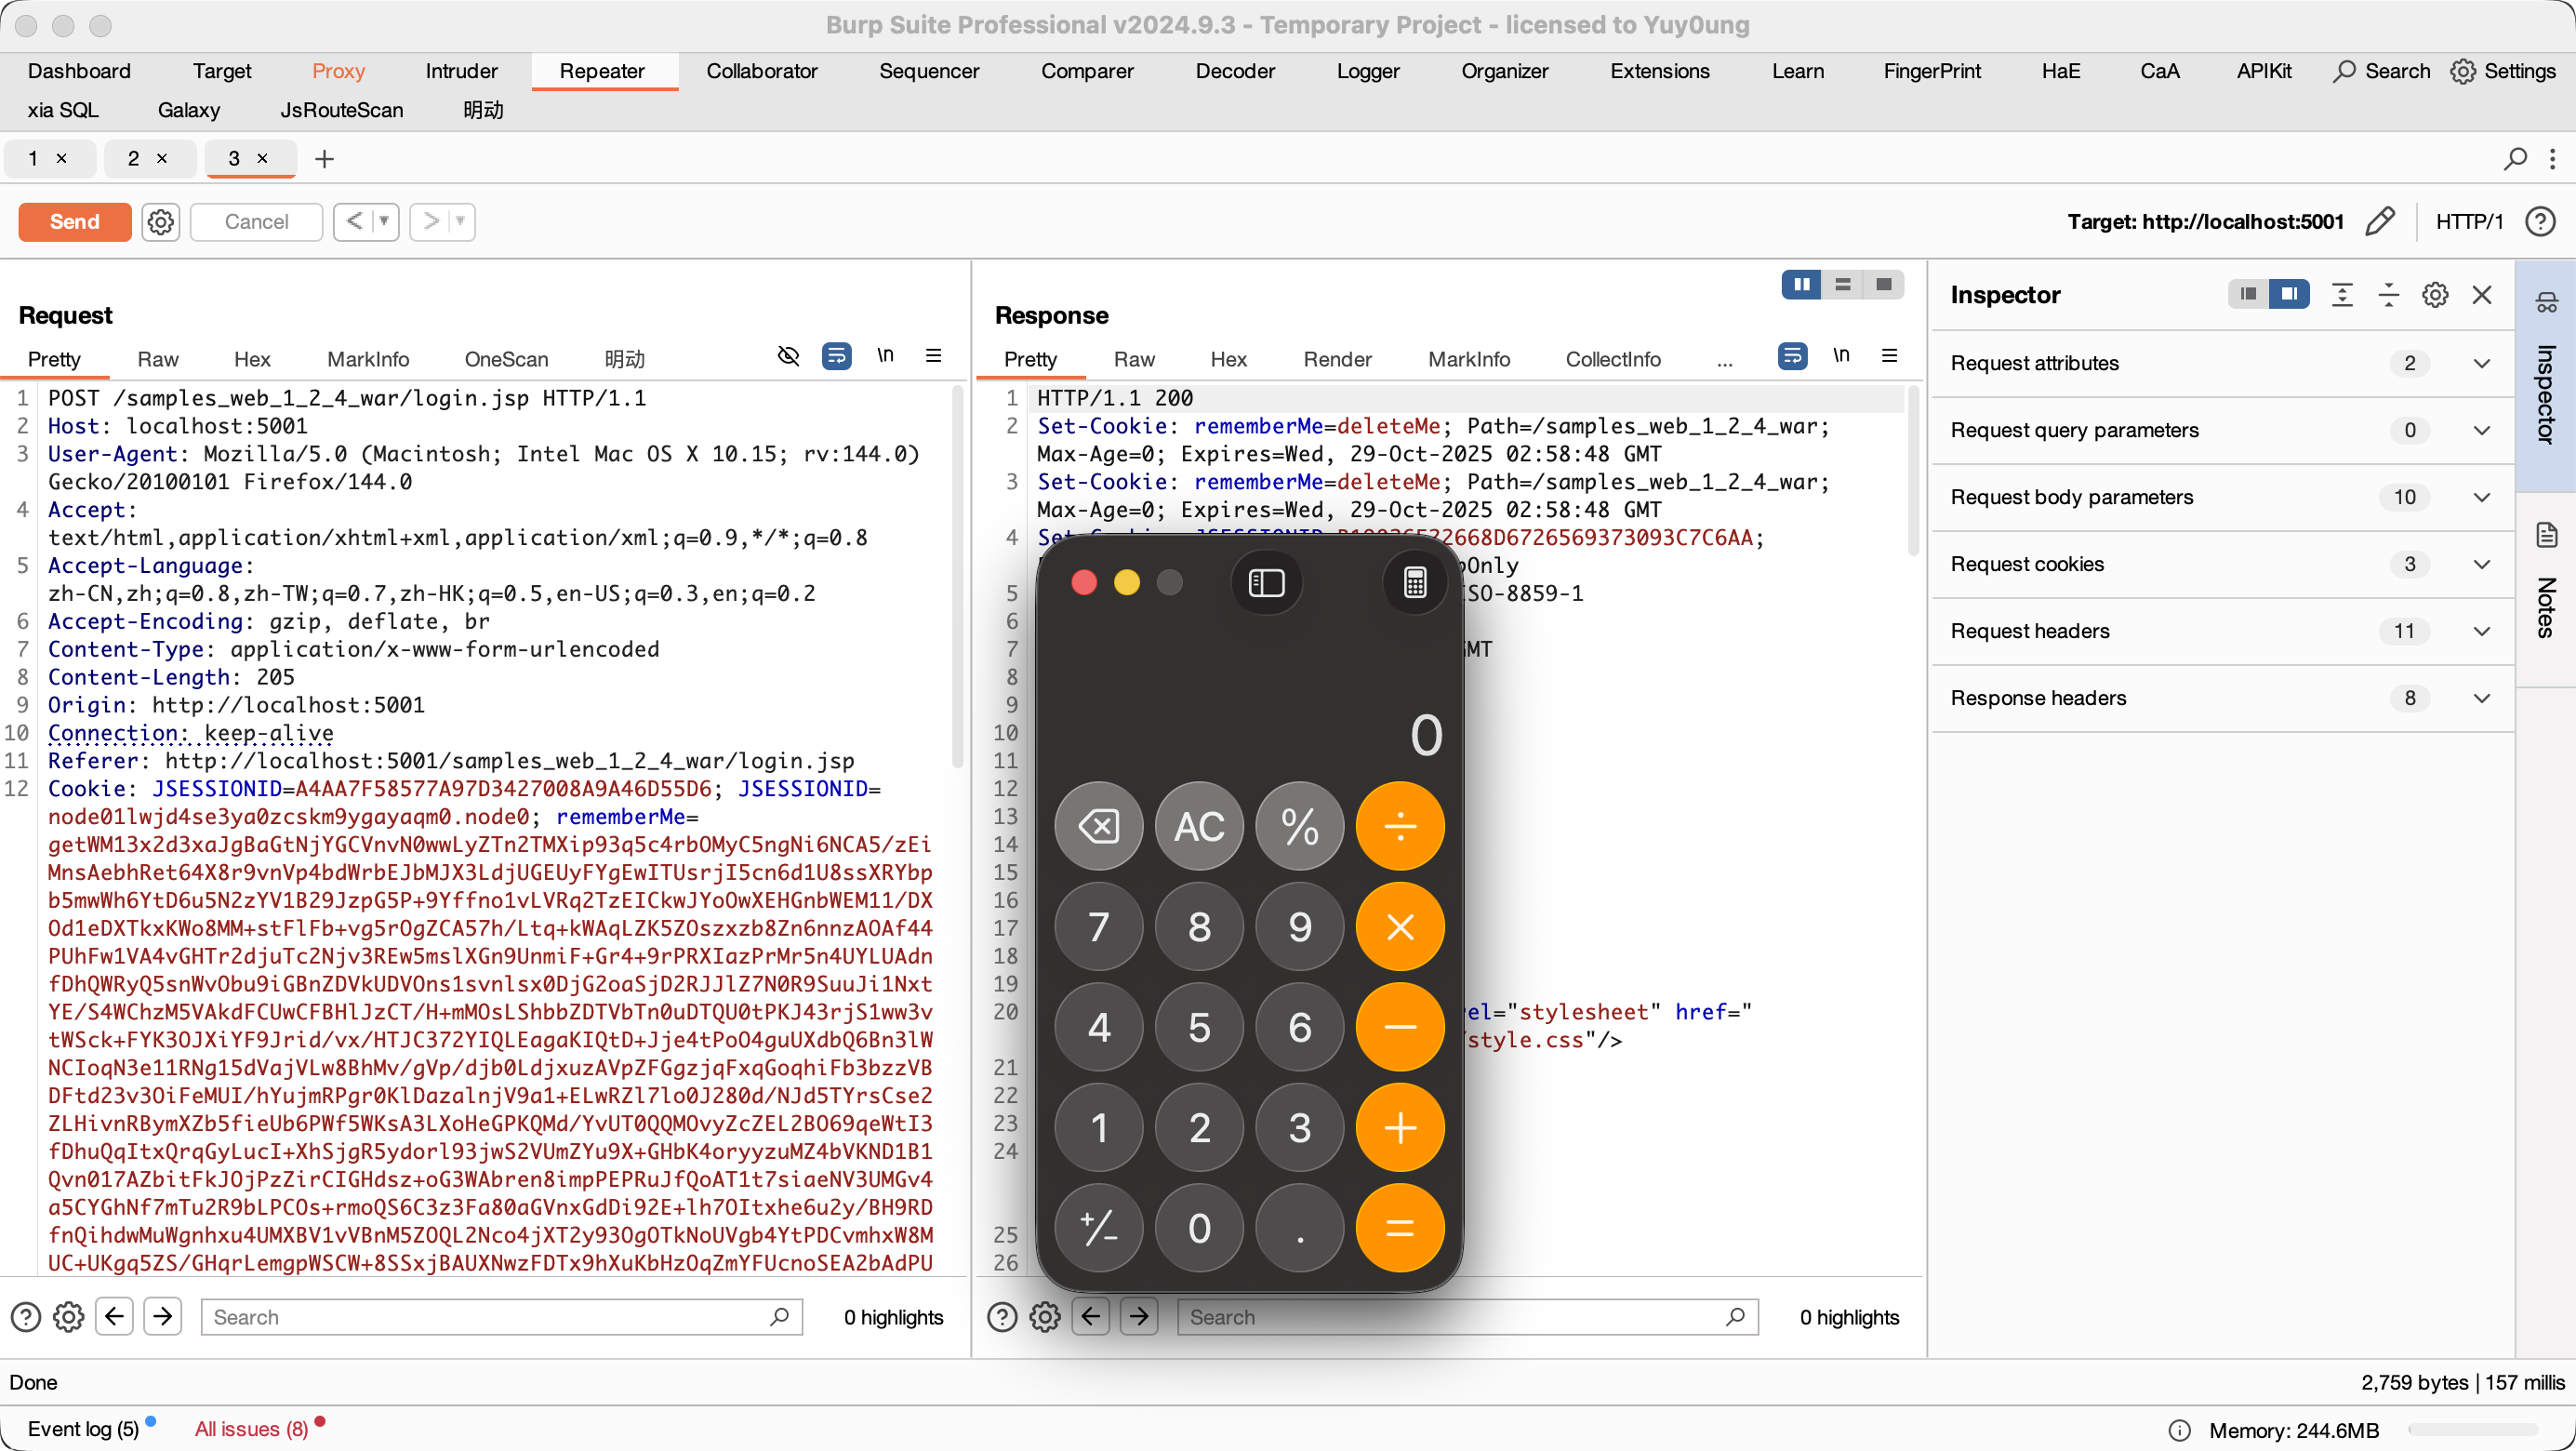This screenshot has width=2576, height=1451.
Task: Close the Inspector panel
Action: coord(2482,295)
